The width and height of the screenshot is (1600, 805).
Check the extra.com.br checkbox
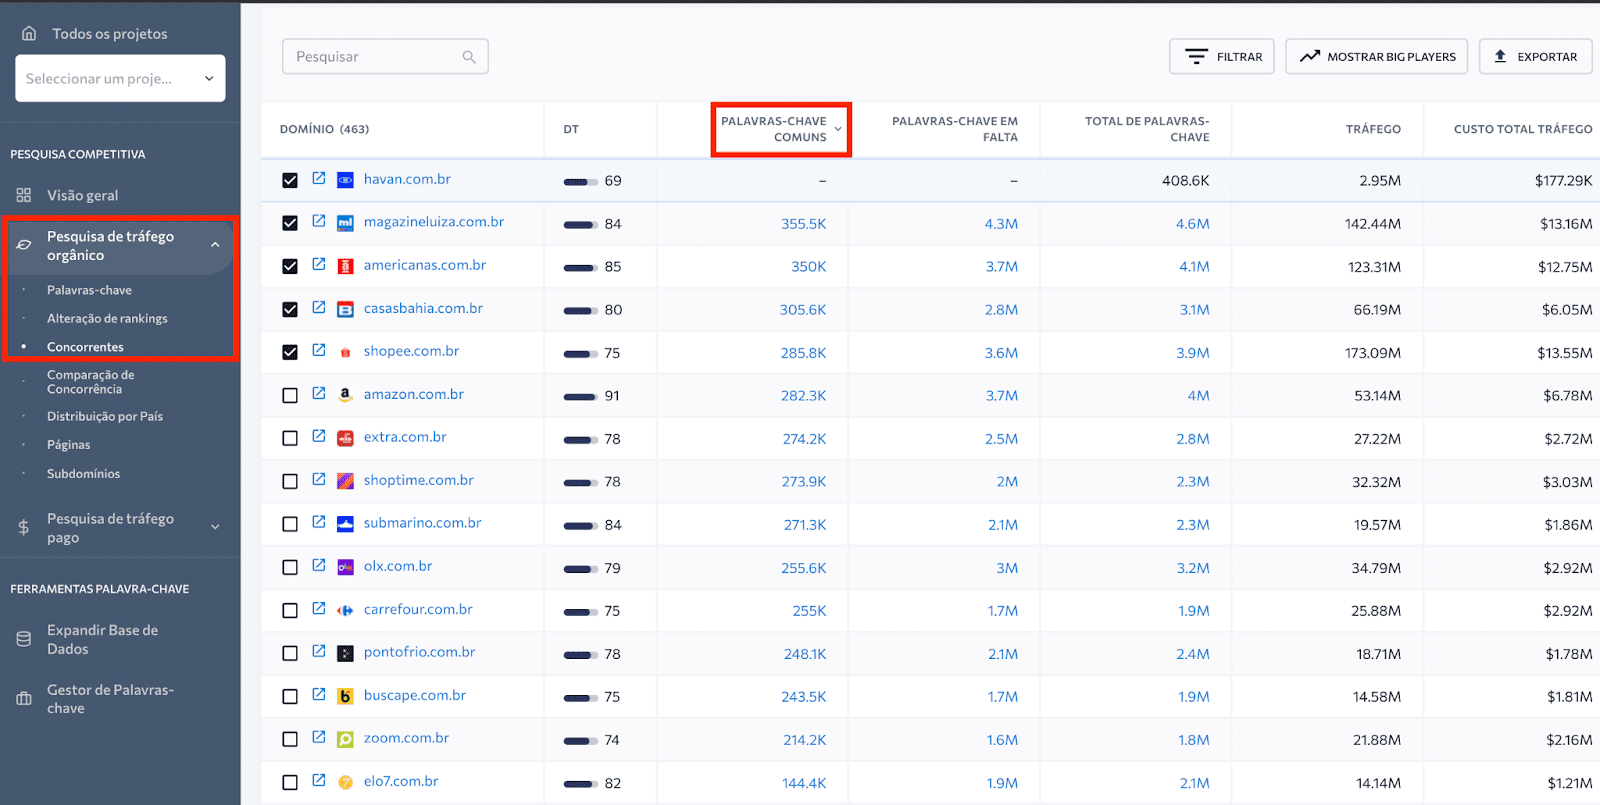(290, 438)
